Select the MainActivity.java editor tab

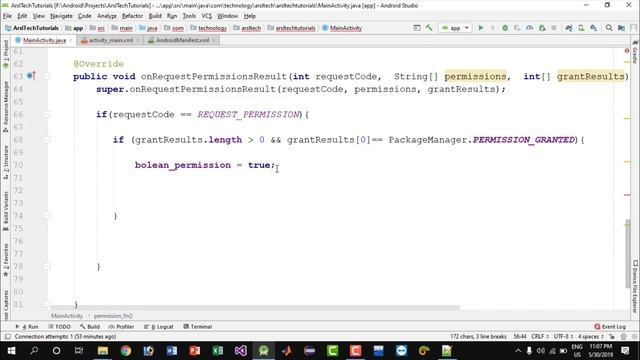[x=44, y=40]
